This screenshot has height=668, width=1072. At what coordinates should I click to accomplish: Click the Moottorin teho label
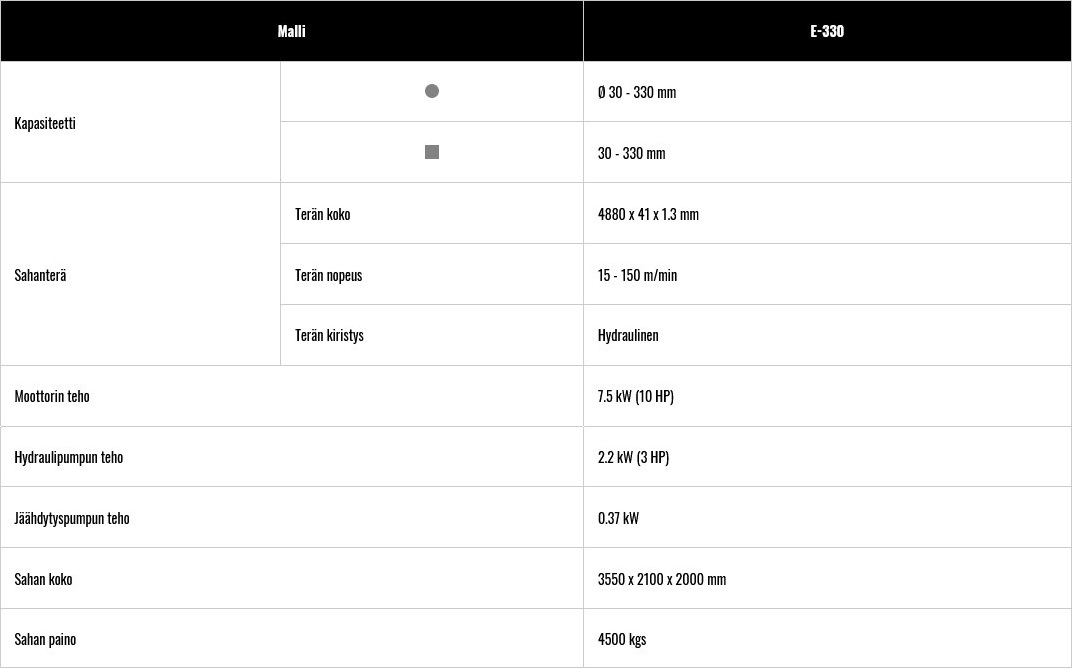[52, 397]
